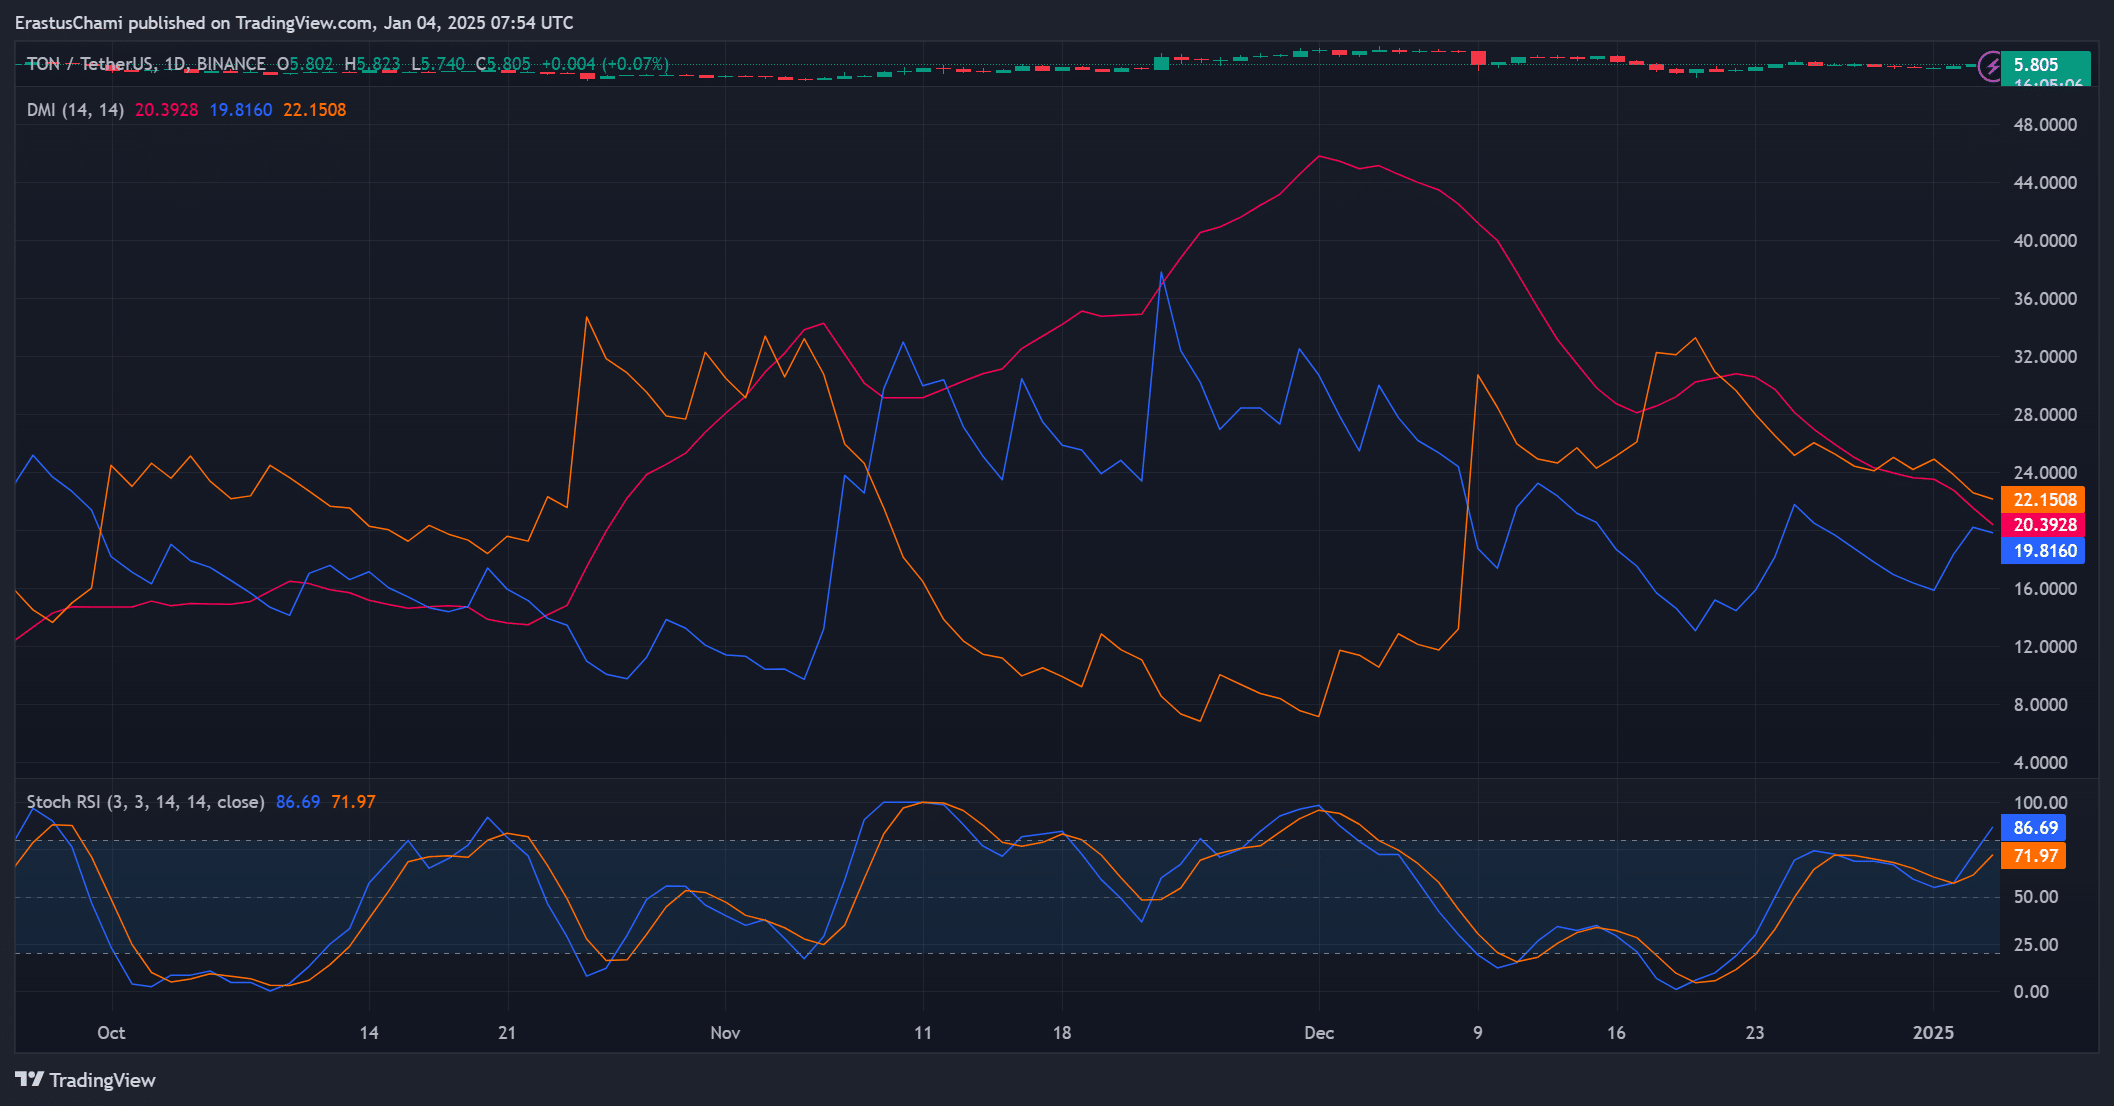Select the Stoch RSI indicator legend title
Viewport: 2114px width, 1106px height.
tap(145, 802)
